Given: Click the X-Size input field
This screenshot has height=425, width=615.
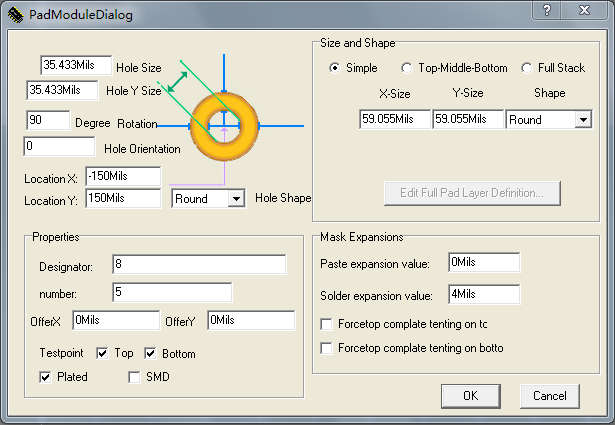Looking at the screenshot, I should pyautogui.click(x=394, y=119).
